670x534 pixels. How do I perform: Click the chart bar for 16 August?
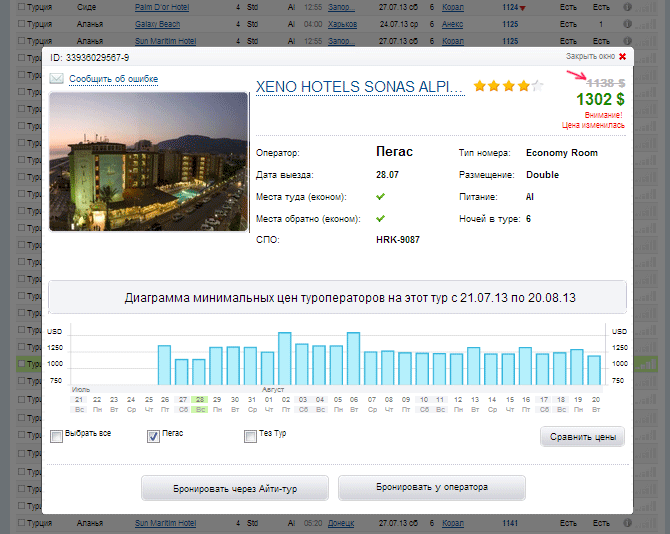[525, 366]
